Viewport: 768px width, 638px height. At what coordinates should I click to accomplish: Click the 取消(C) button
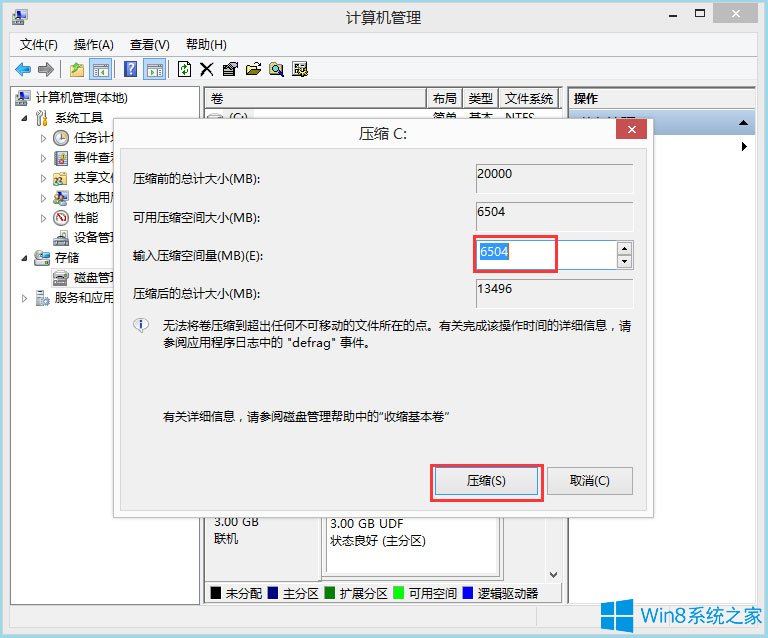[x=590, y=481]
